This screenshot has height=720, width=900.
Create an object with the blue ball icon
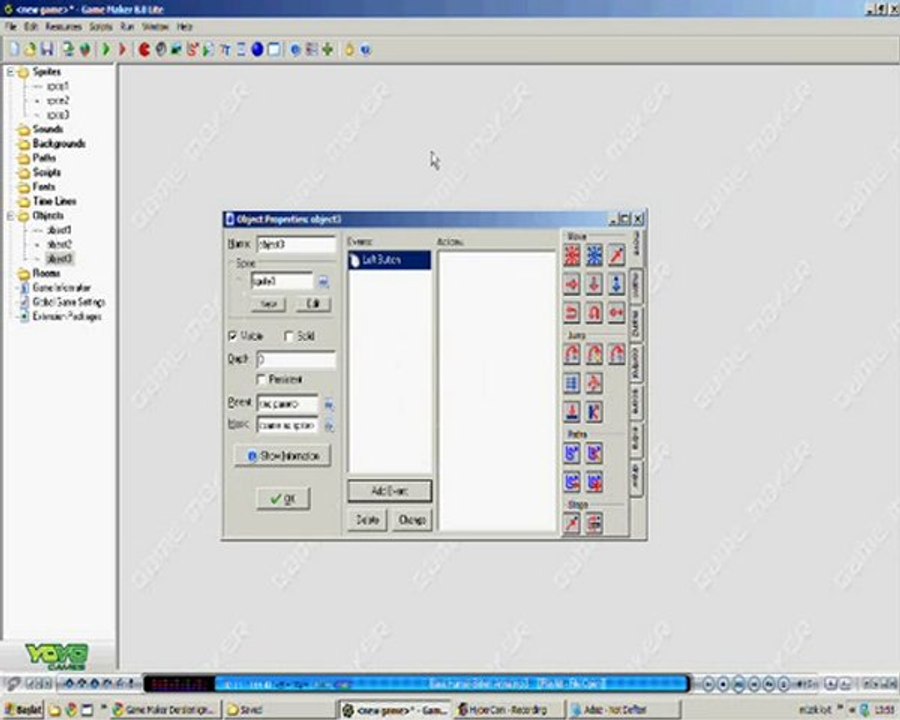click(x=257, y=49)
